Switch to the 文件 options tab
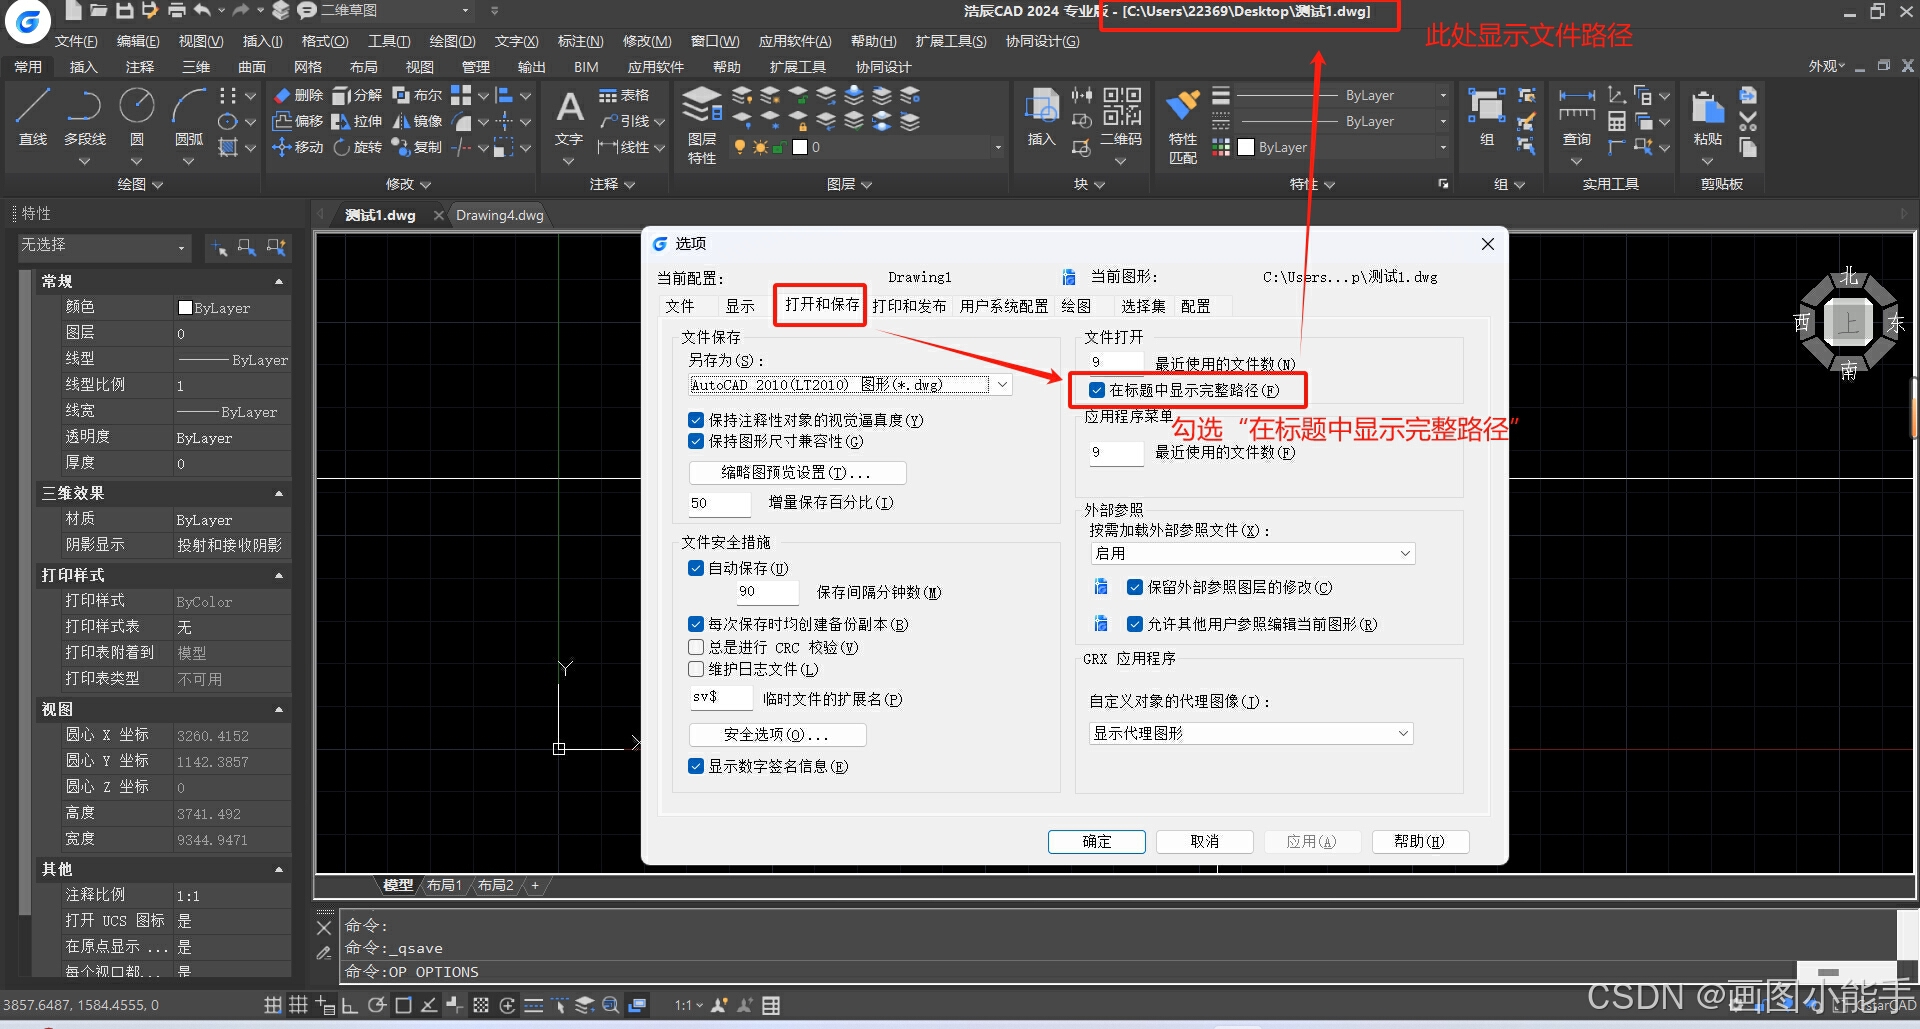This screenshot has width=1920, height=1029. pyautogui.click(x=680, y=306)
